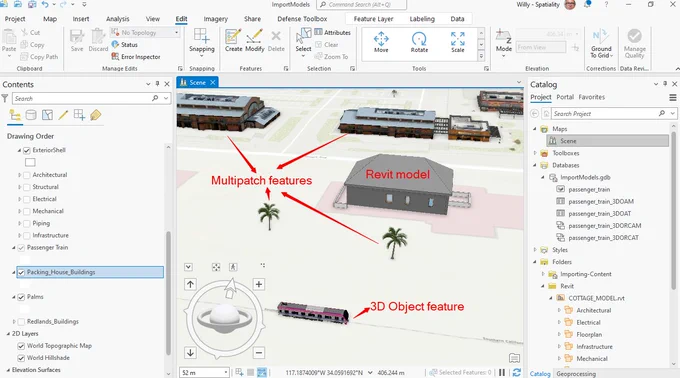
Task: Switch to List By Labeling
Action: coord(95,115)
